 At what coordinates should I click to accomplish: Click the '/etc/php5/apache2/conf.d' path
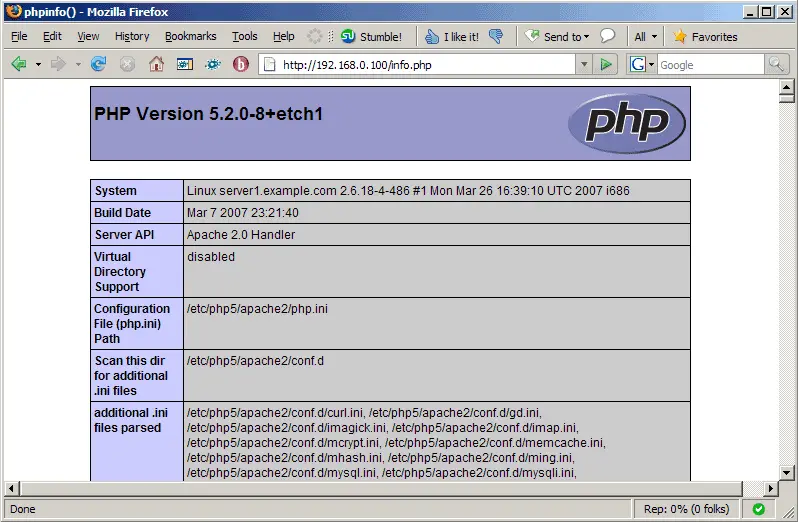point(255,361)
